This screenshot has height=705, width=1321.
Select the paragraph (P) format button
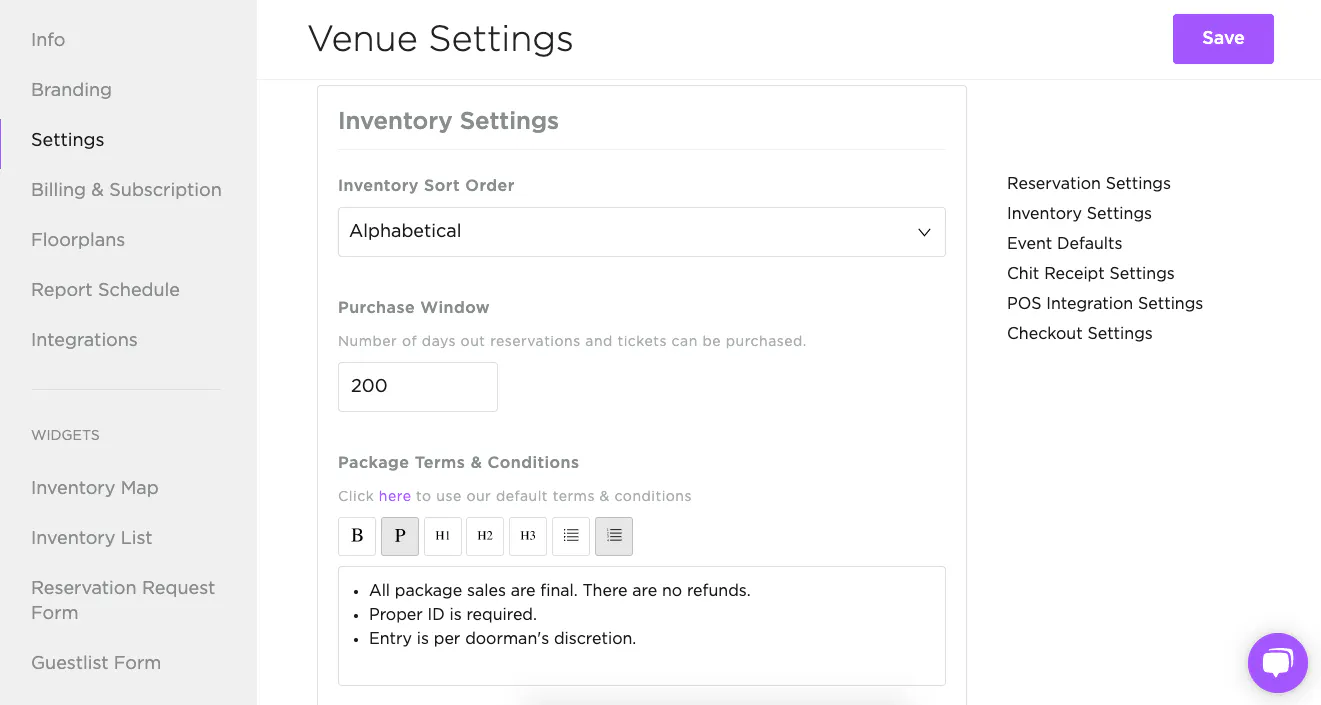click(x=400, y=536)
